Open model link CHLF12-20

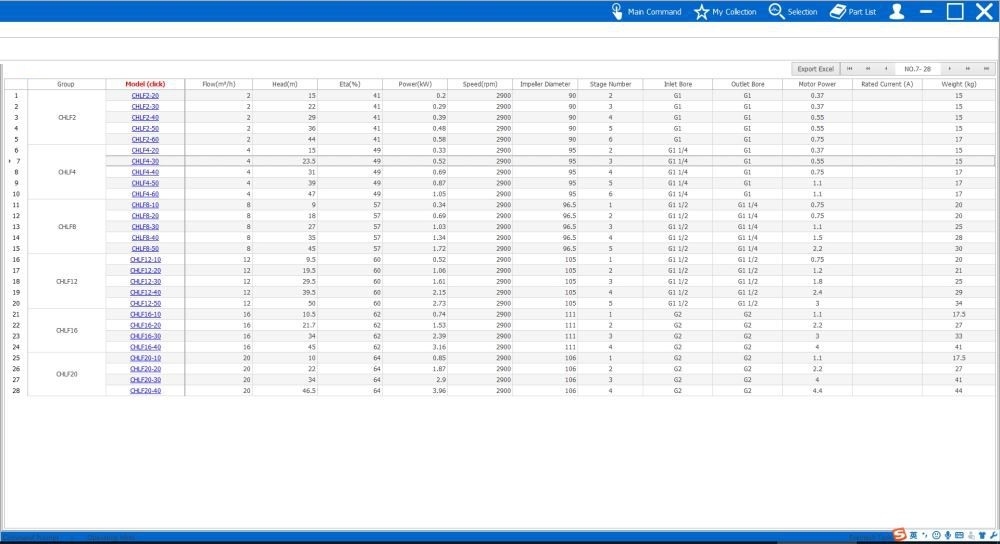click(x=145, y=270)
